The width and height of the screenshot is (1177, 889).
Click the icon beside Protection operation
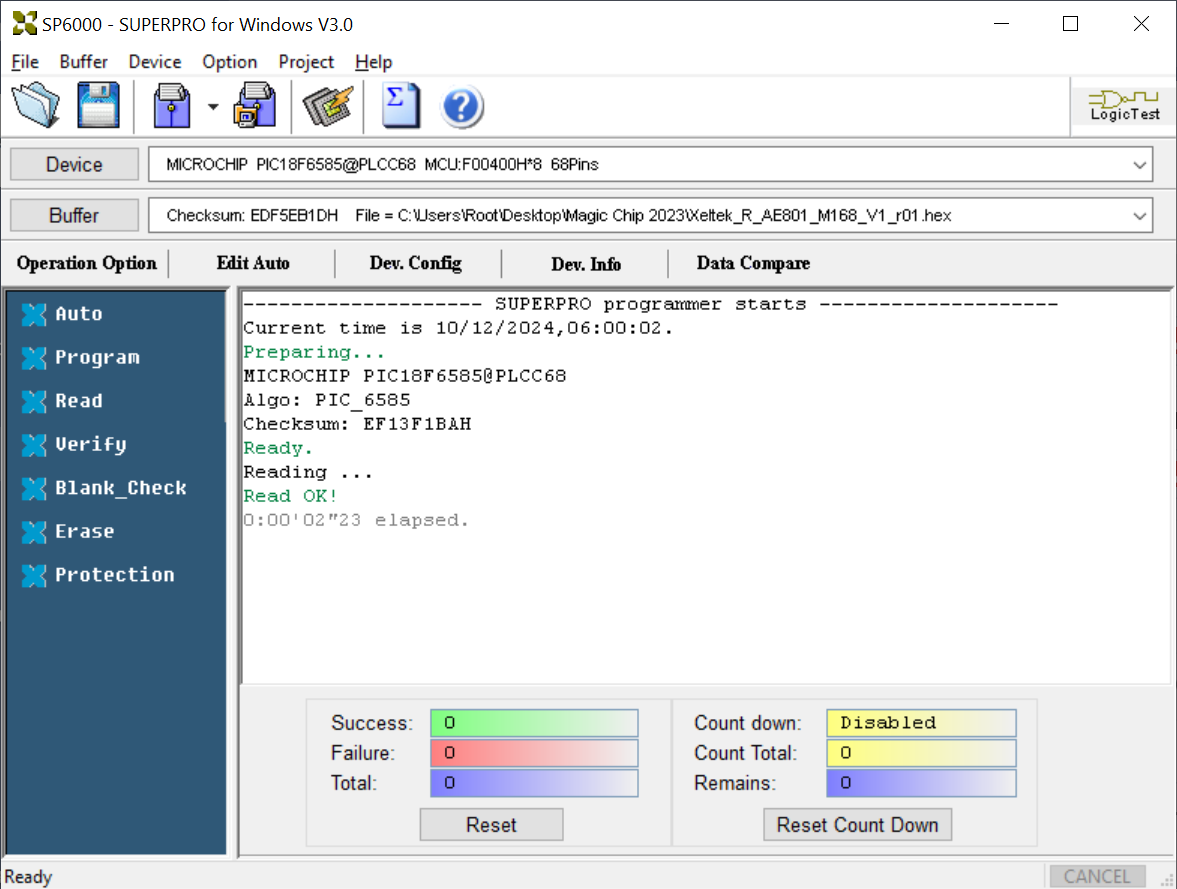coord(34,576)
